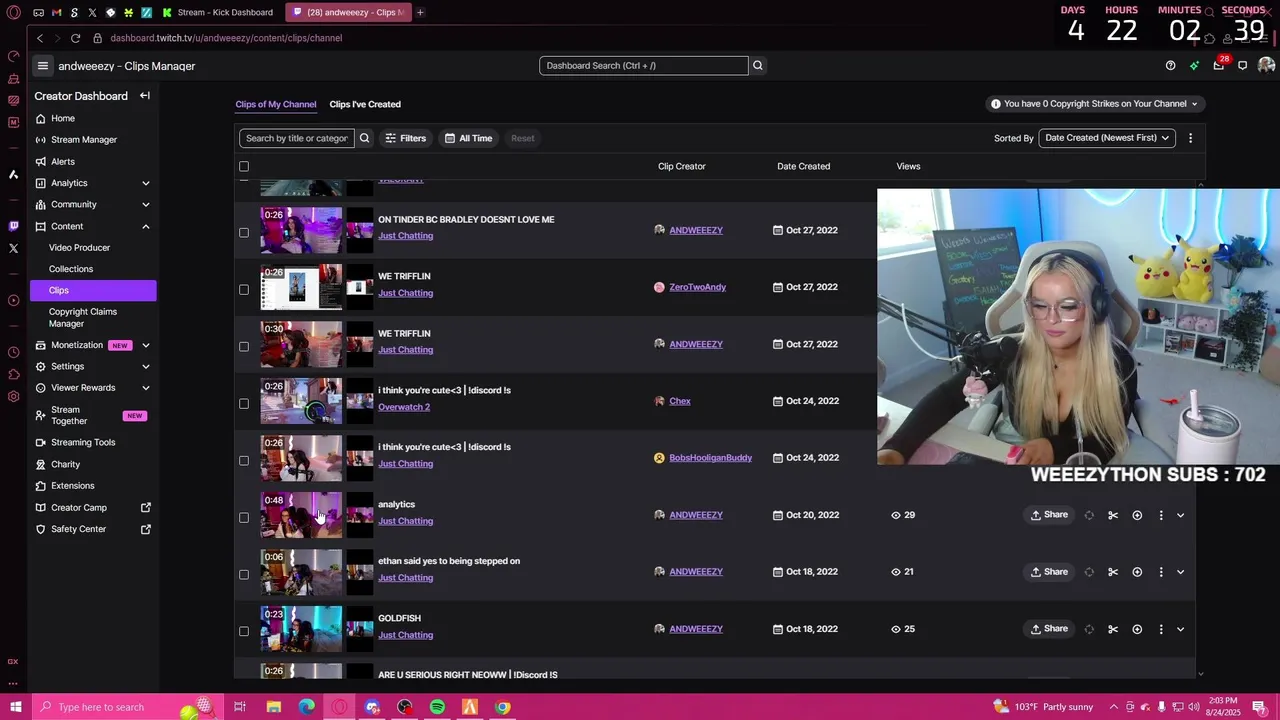Open the hamburger menu beside Clips Manager title
The height and width of the screenshot is (720, 1280).
(42, 66)
